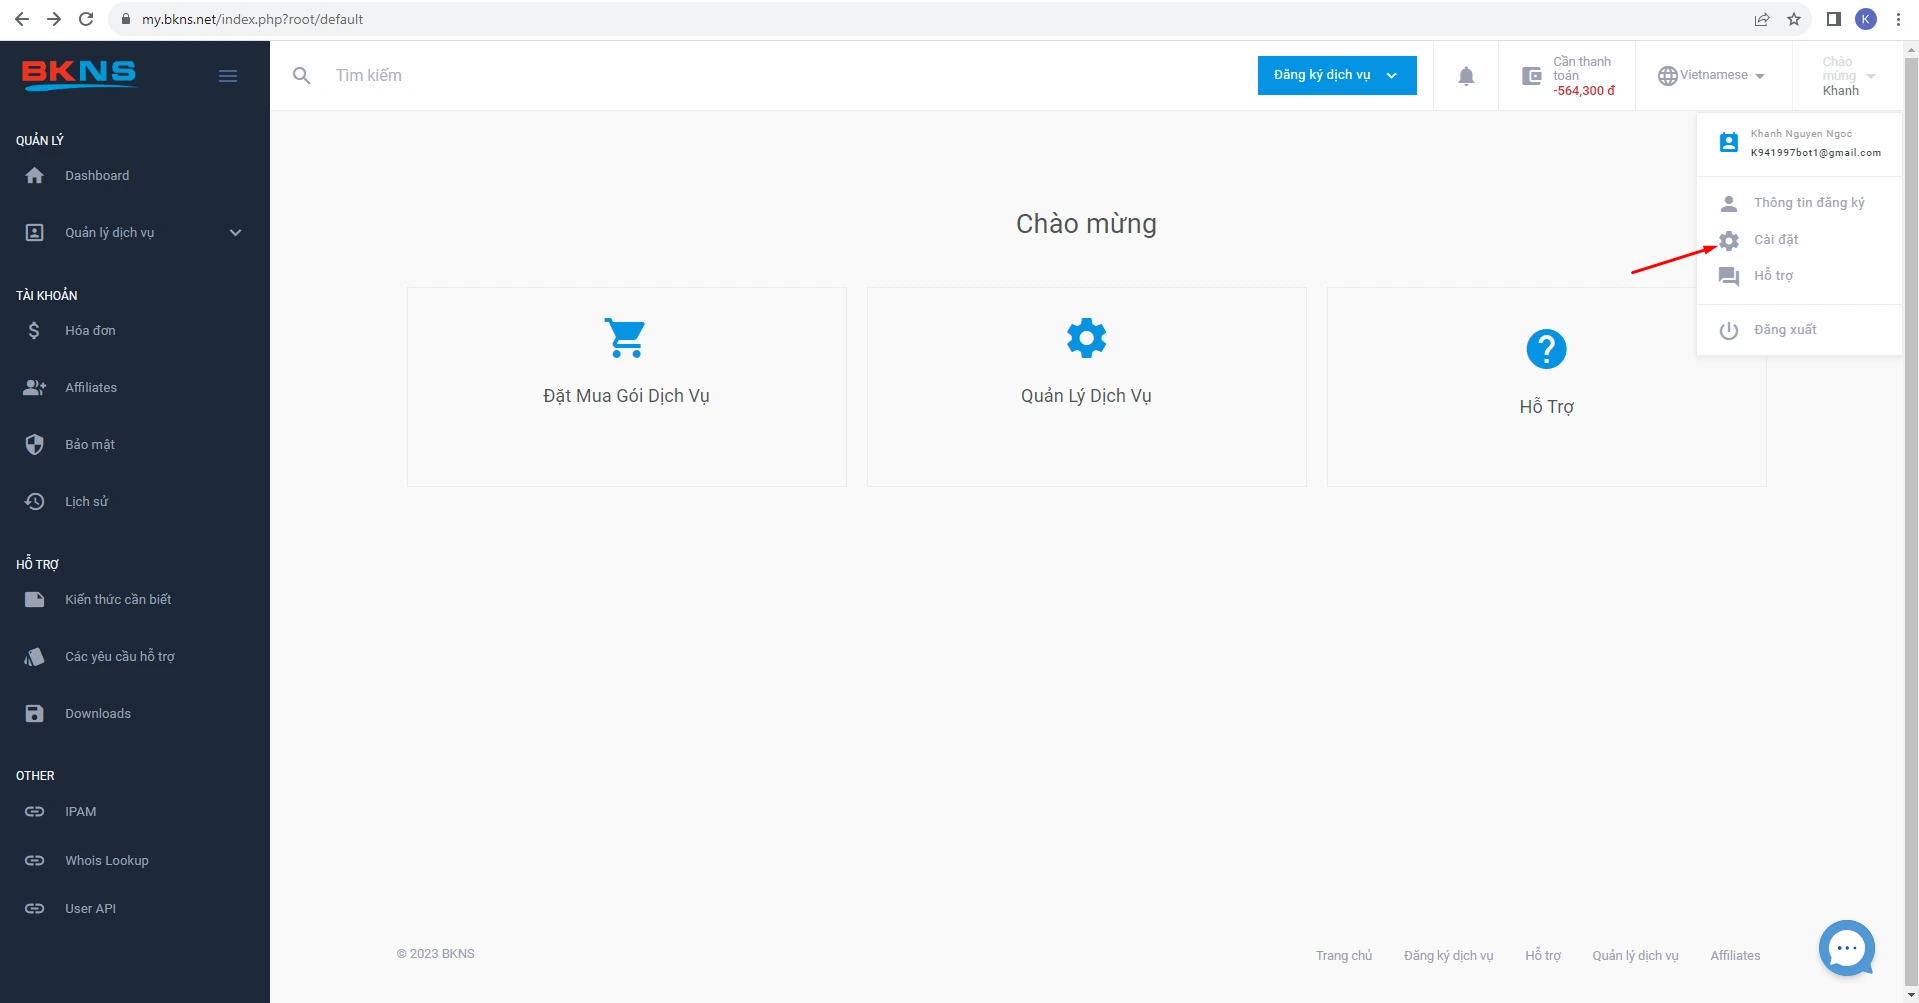
Task: Choose Đăng xuất to log out
Action: click(1785, 330)
